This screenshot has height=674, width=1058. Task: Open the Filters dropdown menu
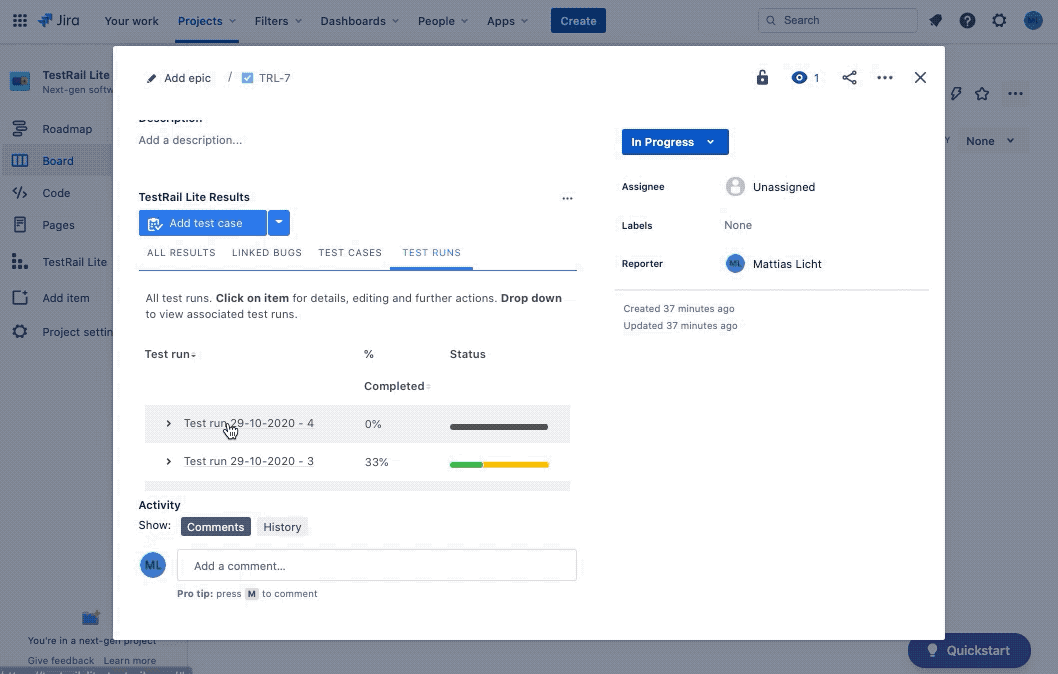point(278,21)
